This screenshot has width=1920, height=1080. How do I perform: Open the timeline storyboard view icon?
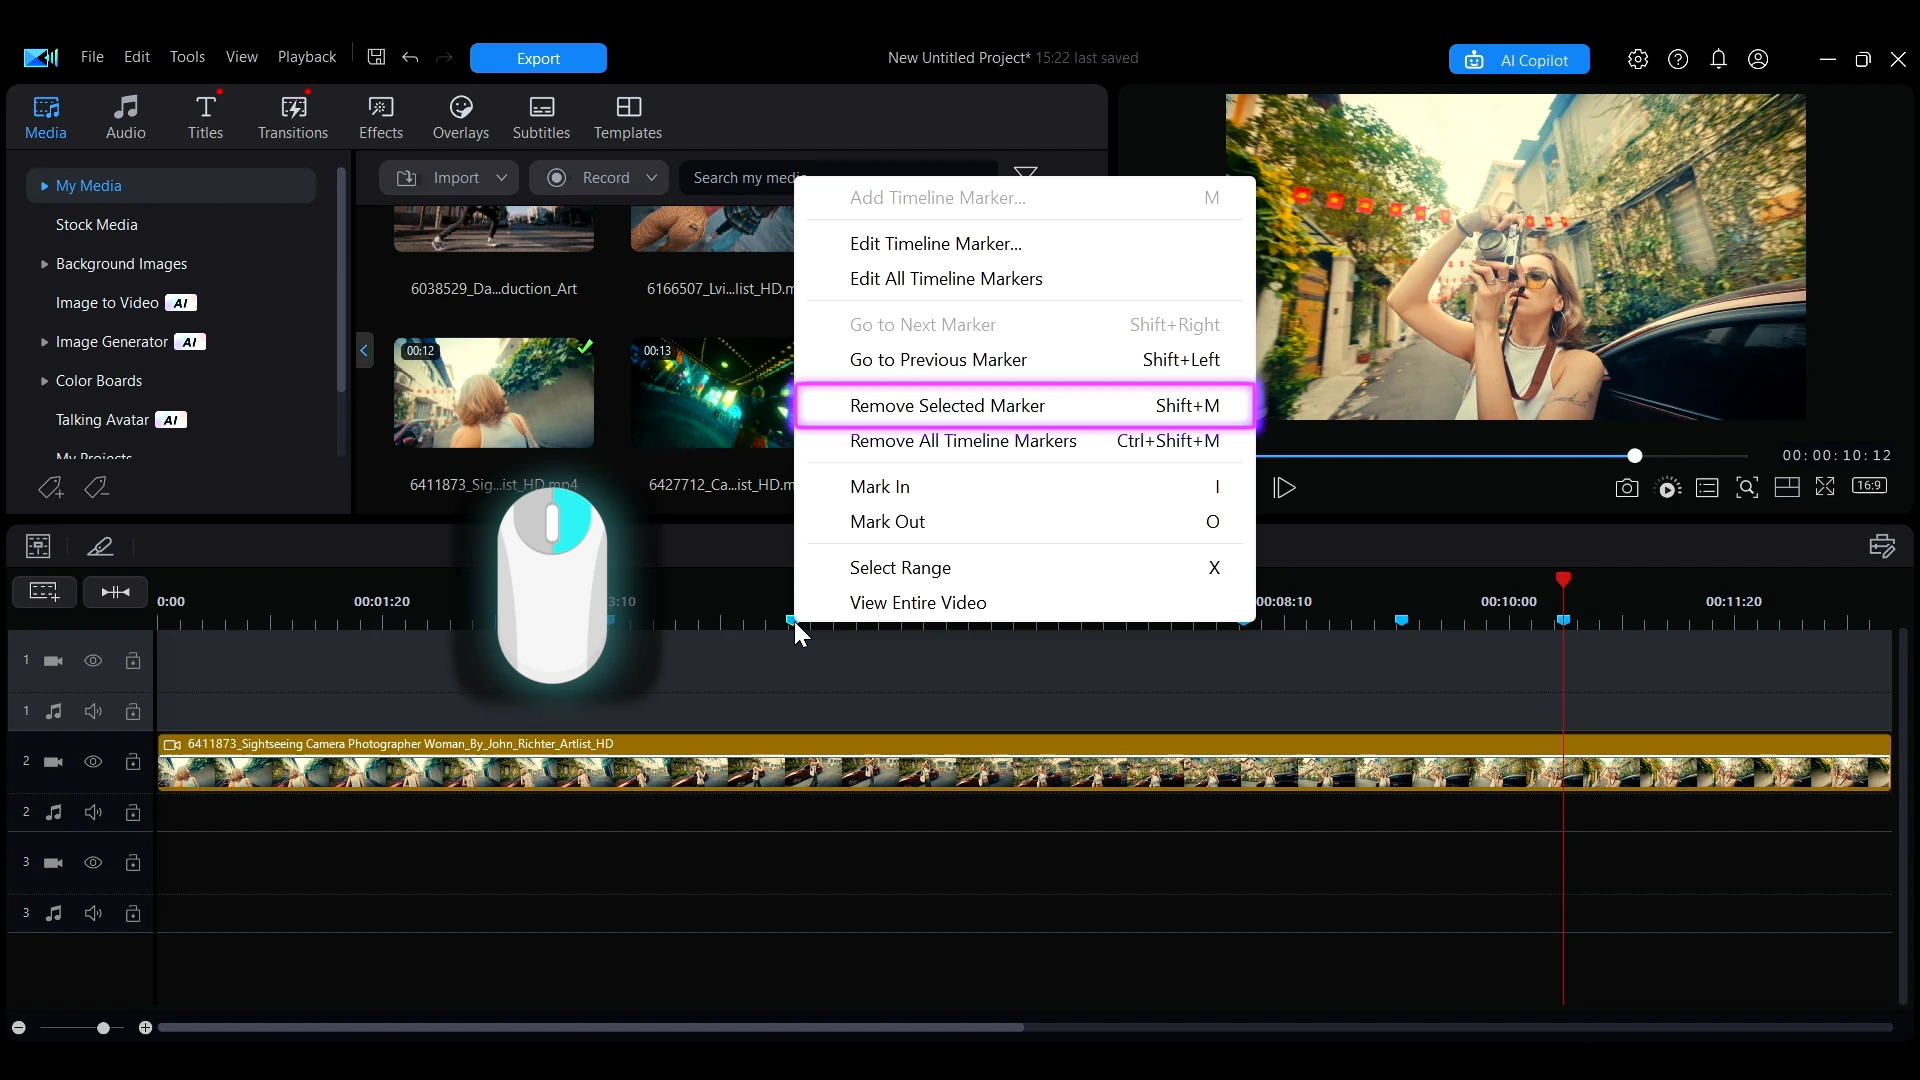click(38, 546)
